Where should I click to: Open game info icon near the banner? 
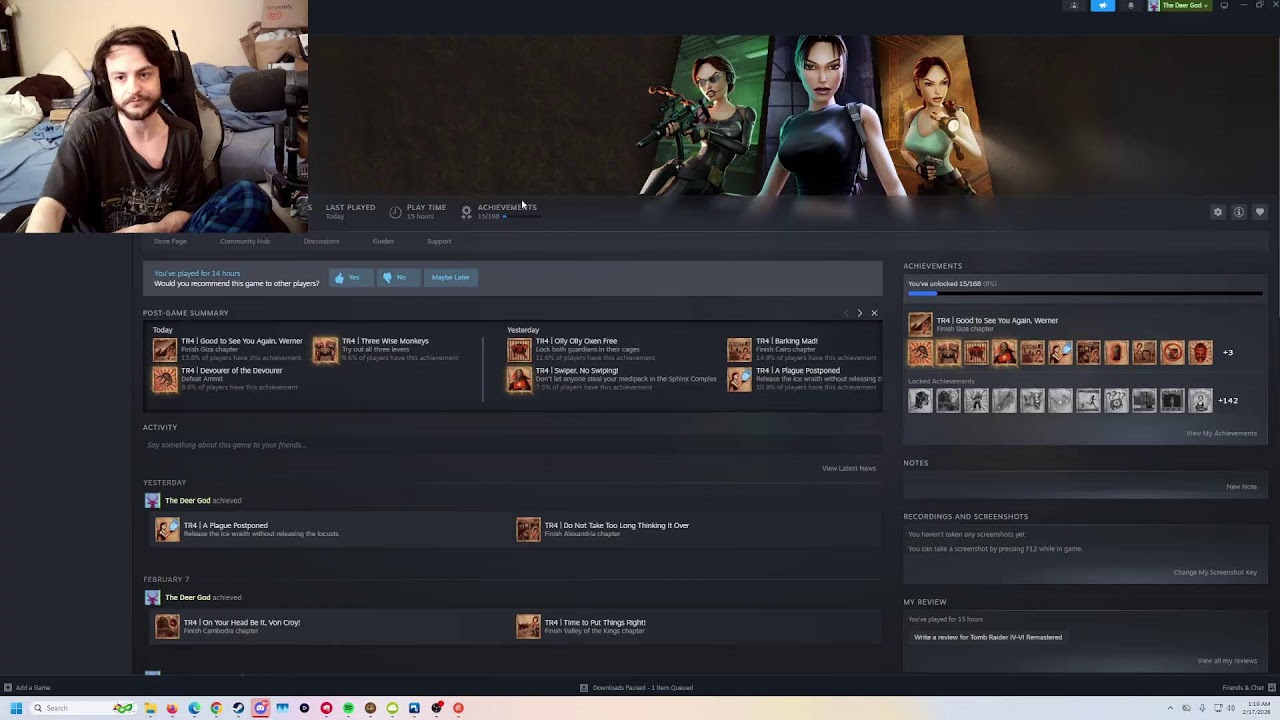point(1238,212)
